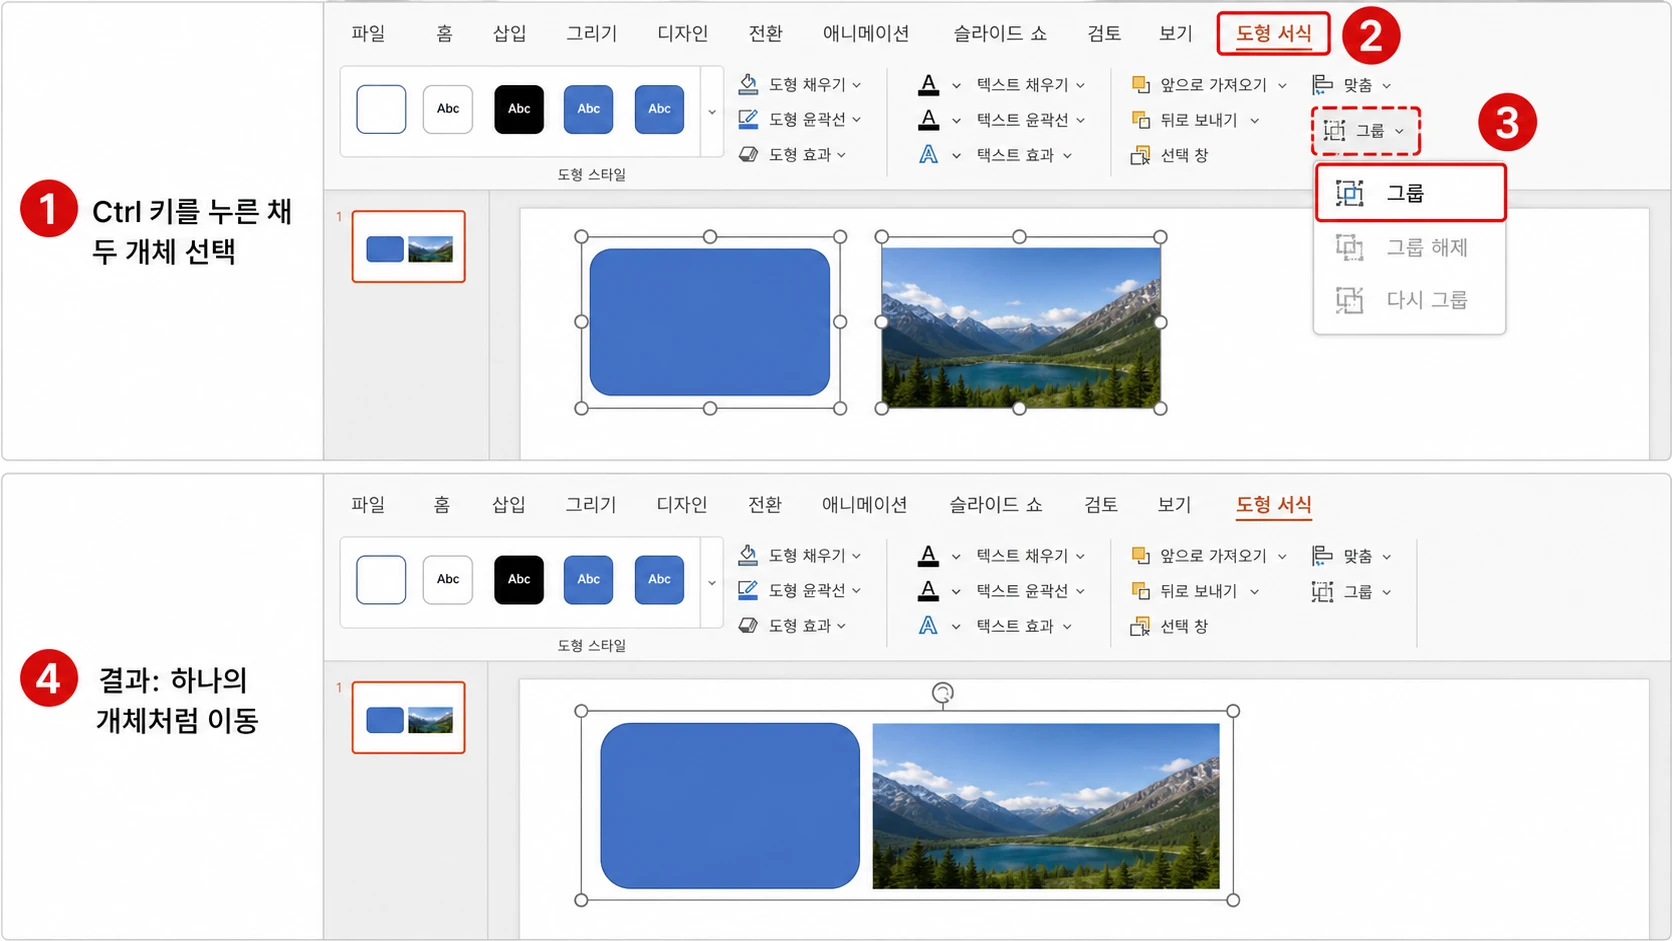Viewport: 1672px width, 941px height.
Task: Open 선택 창 in the upper ribbon
Action: 1169,155
